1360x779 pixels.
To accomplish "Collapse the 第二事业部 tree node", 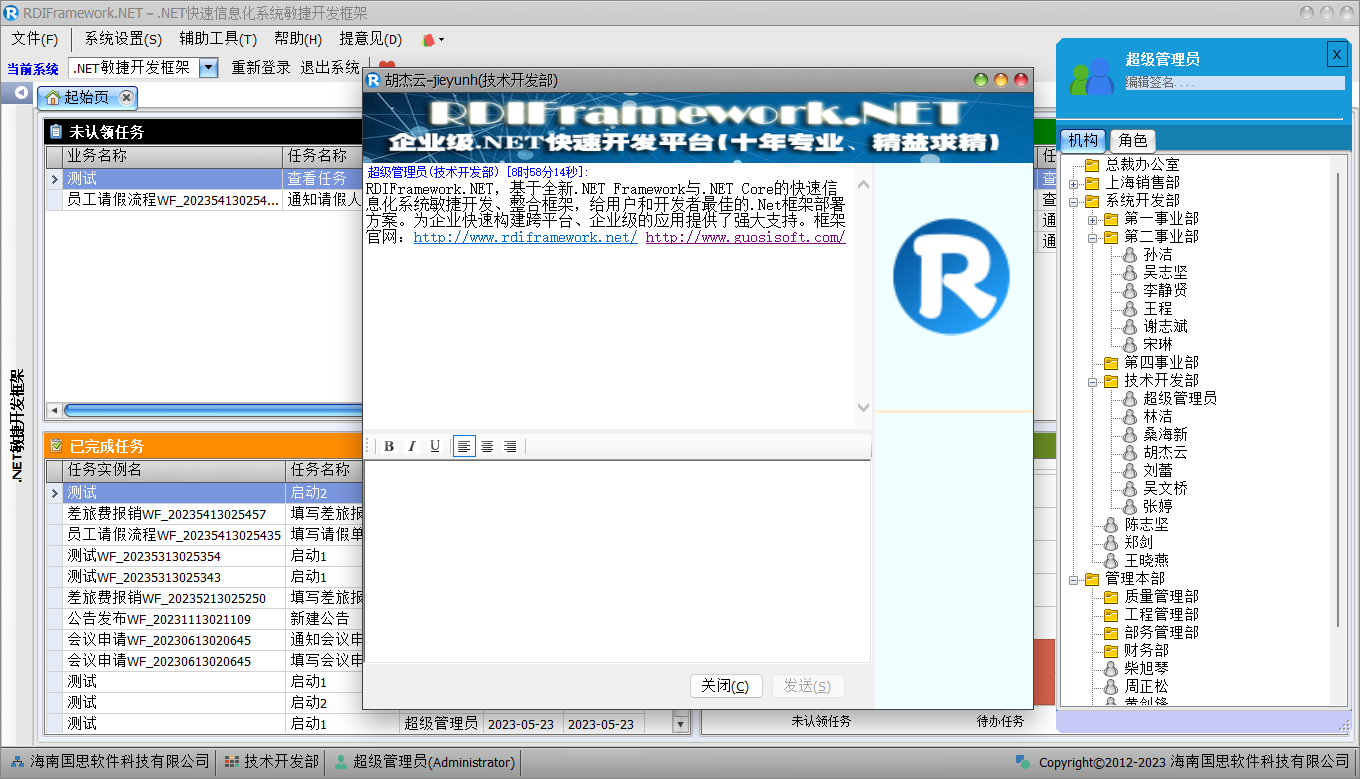I will click(x=1093, y=238).
